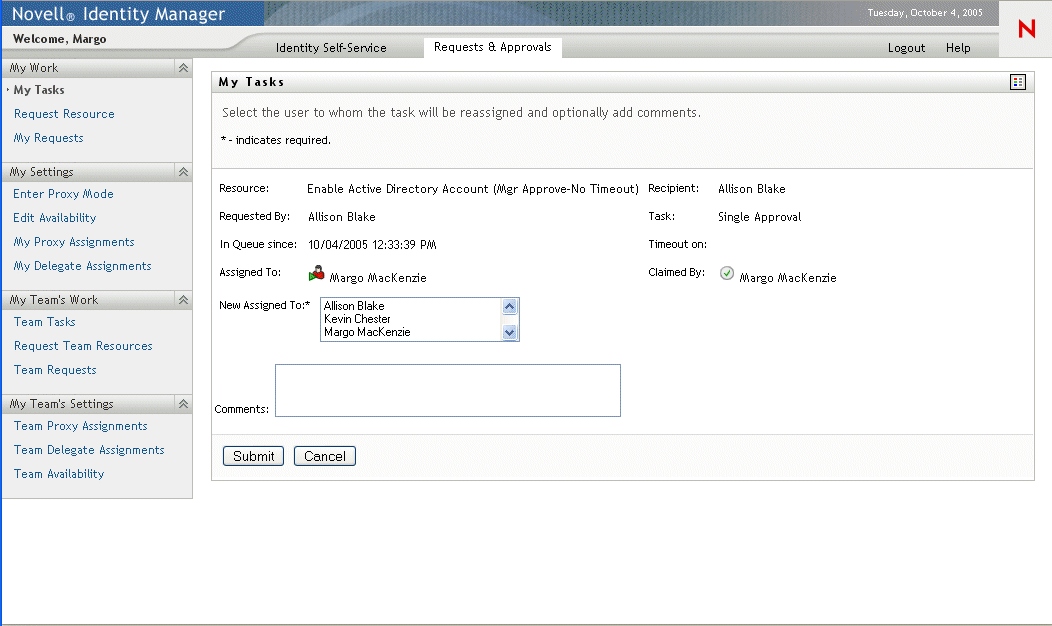Screen dimensions: 1052x626
Task: Click the Recipient Allison Blake value
Action: (x=751, y=189)
